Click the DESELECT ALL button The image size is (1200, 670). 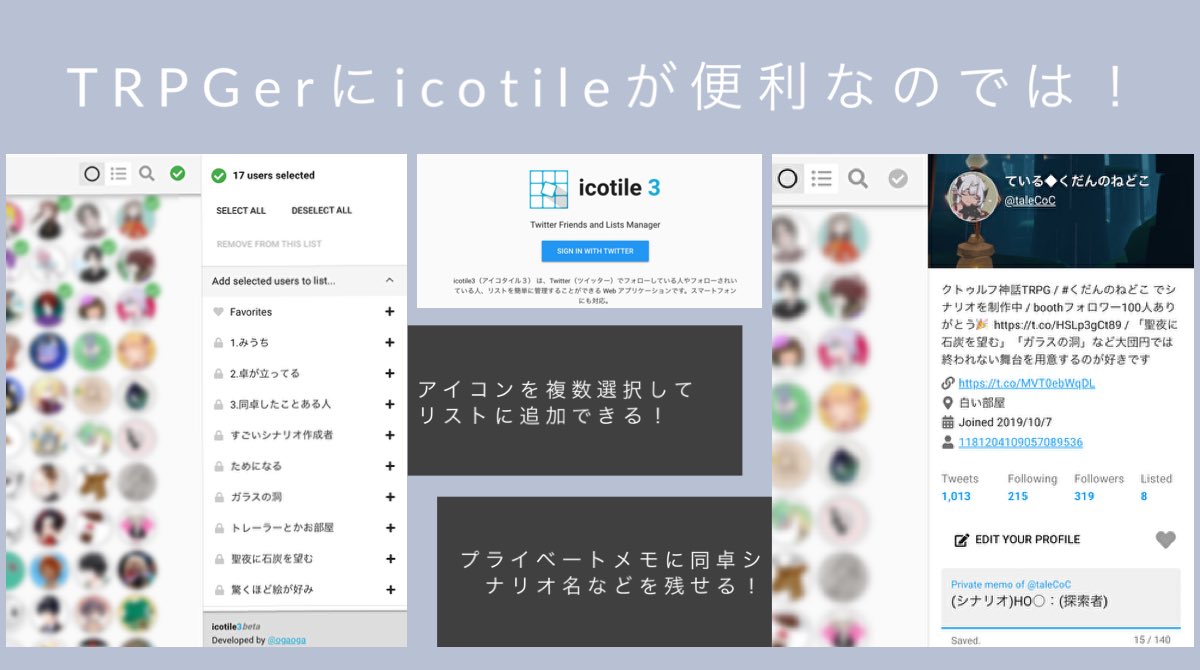click(322, 211)
